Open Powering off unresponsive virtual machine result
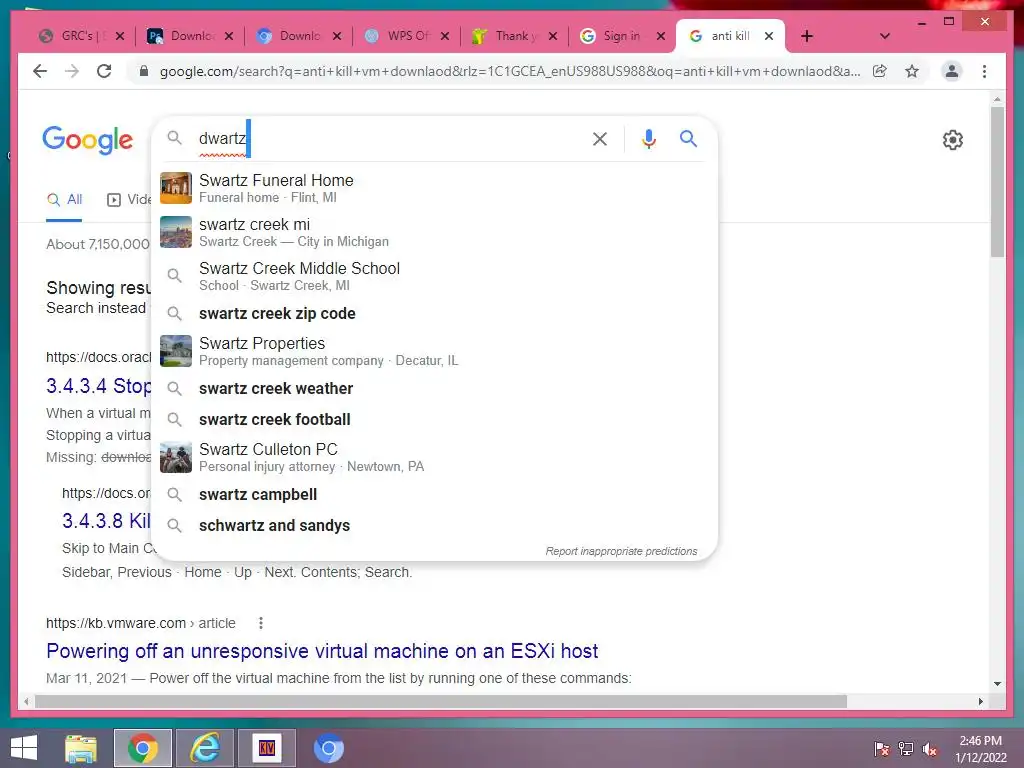This screenshot has height=768, width=1024. (x=322, y=650)
